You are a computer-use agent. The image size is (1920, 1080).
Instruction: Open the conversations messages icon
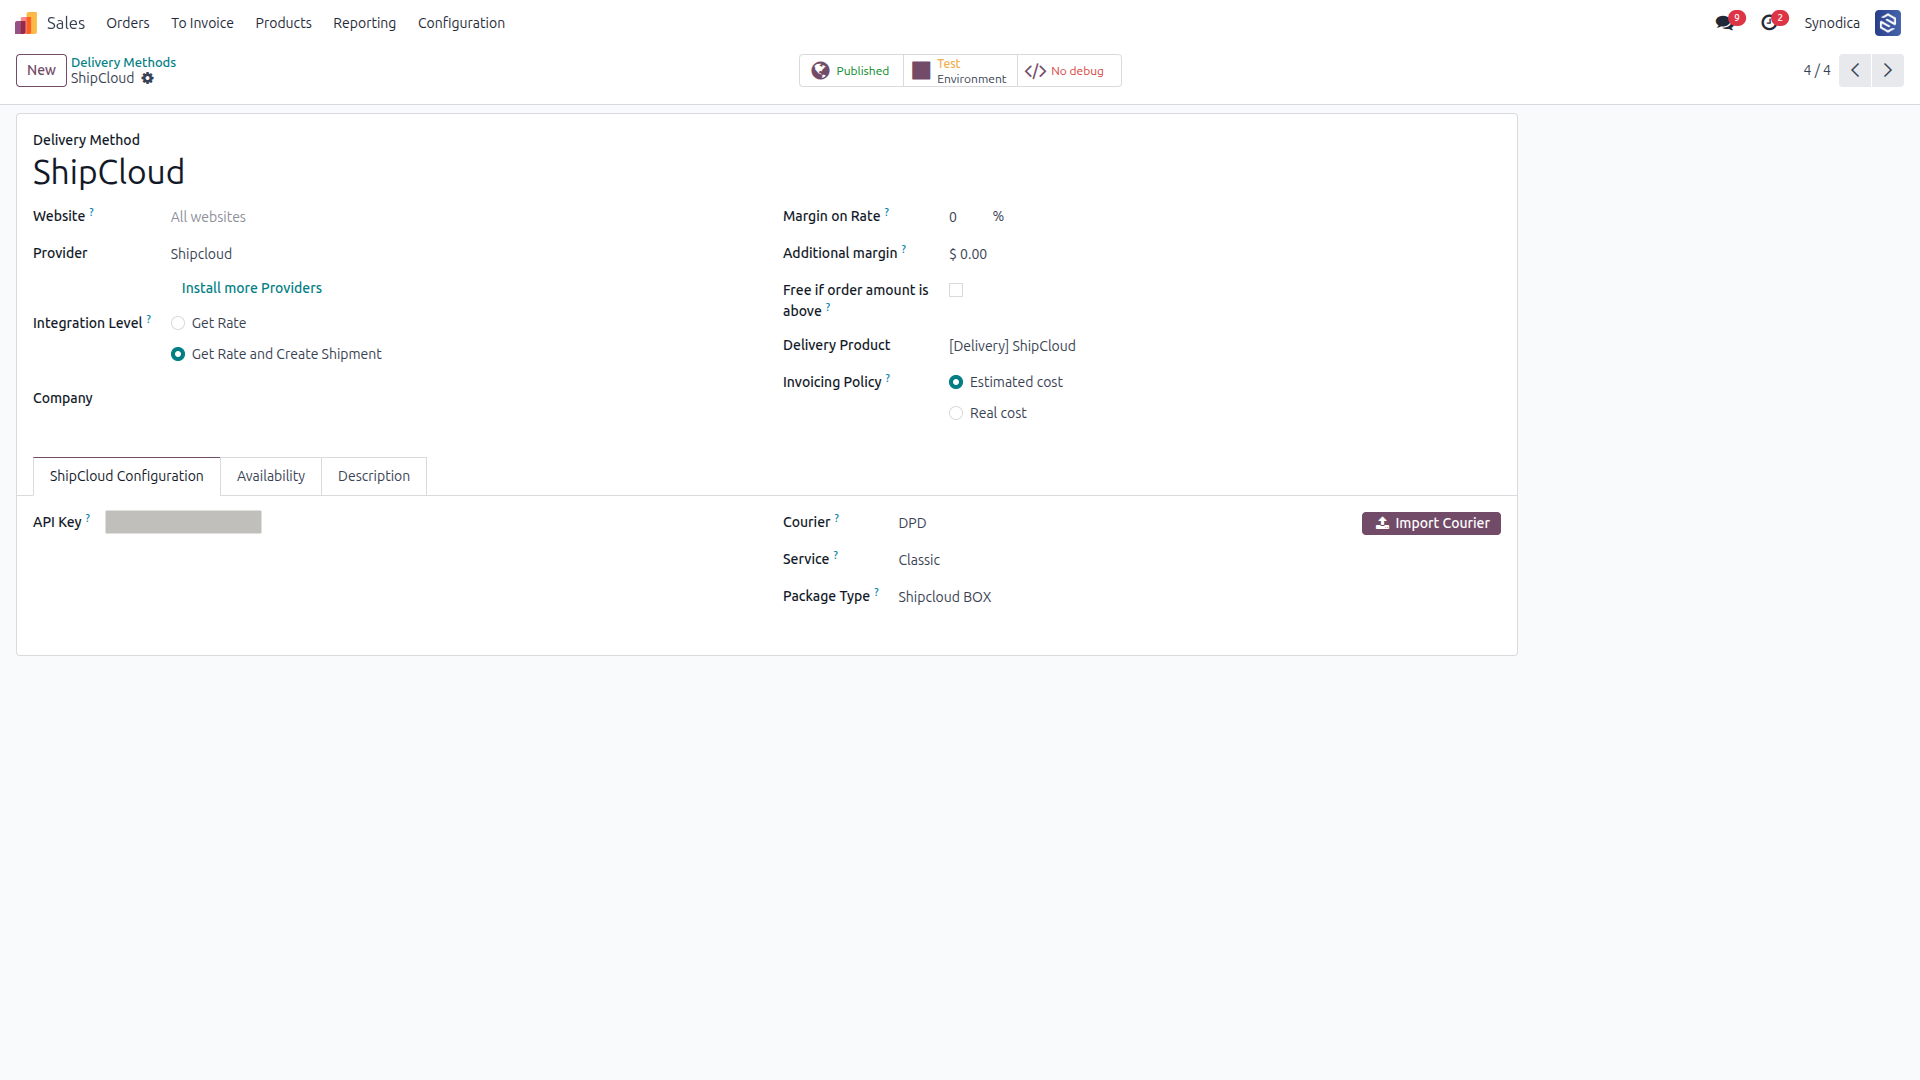tap(1724, 23)
